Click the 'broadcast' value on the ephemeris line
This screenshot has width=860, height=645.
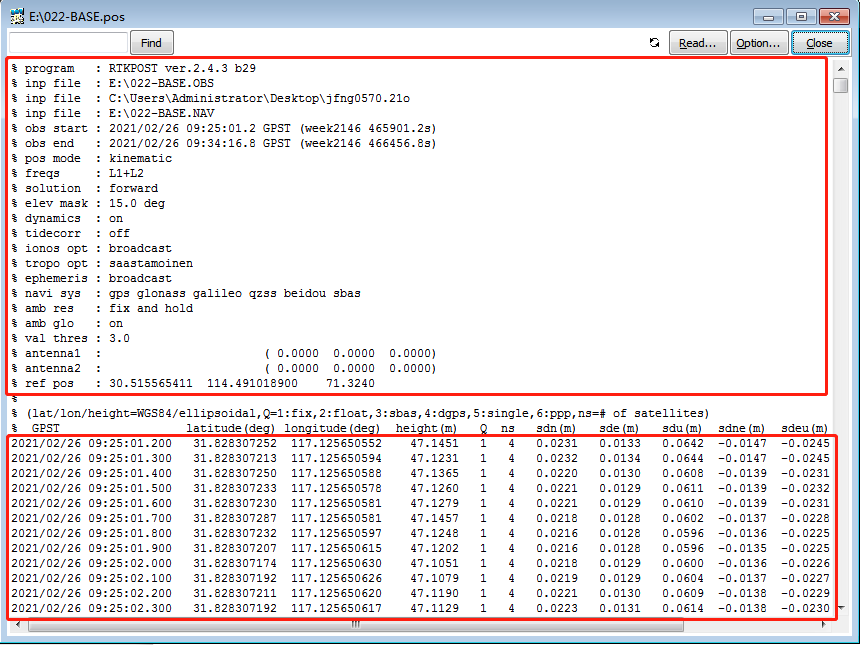tap(140, 279)
